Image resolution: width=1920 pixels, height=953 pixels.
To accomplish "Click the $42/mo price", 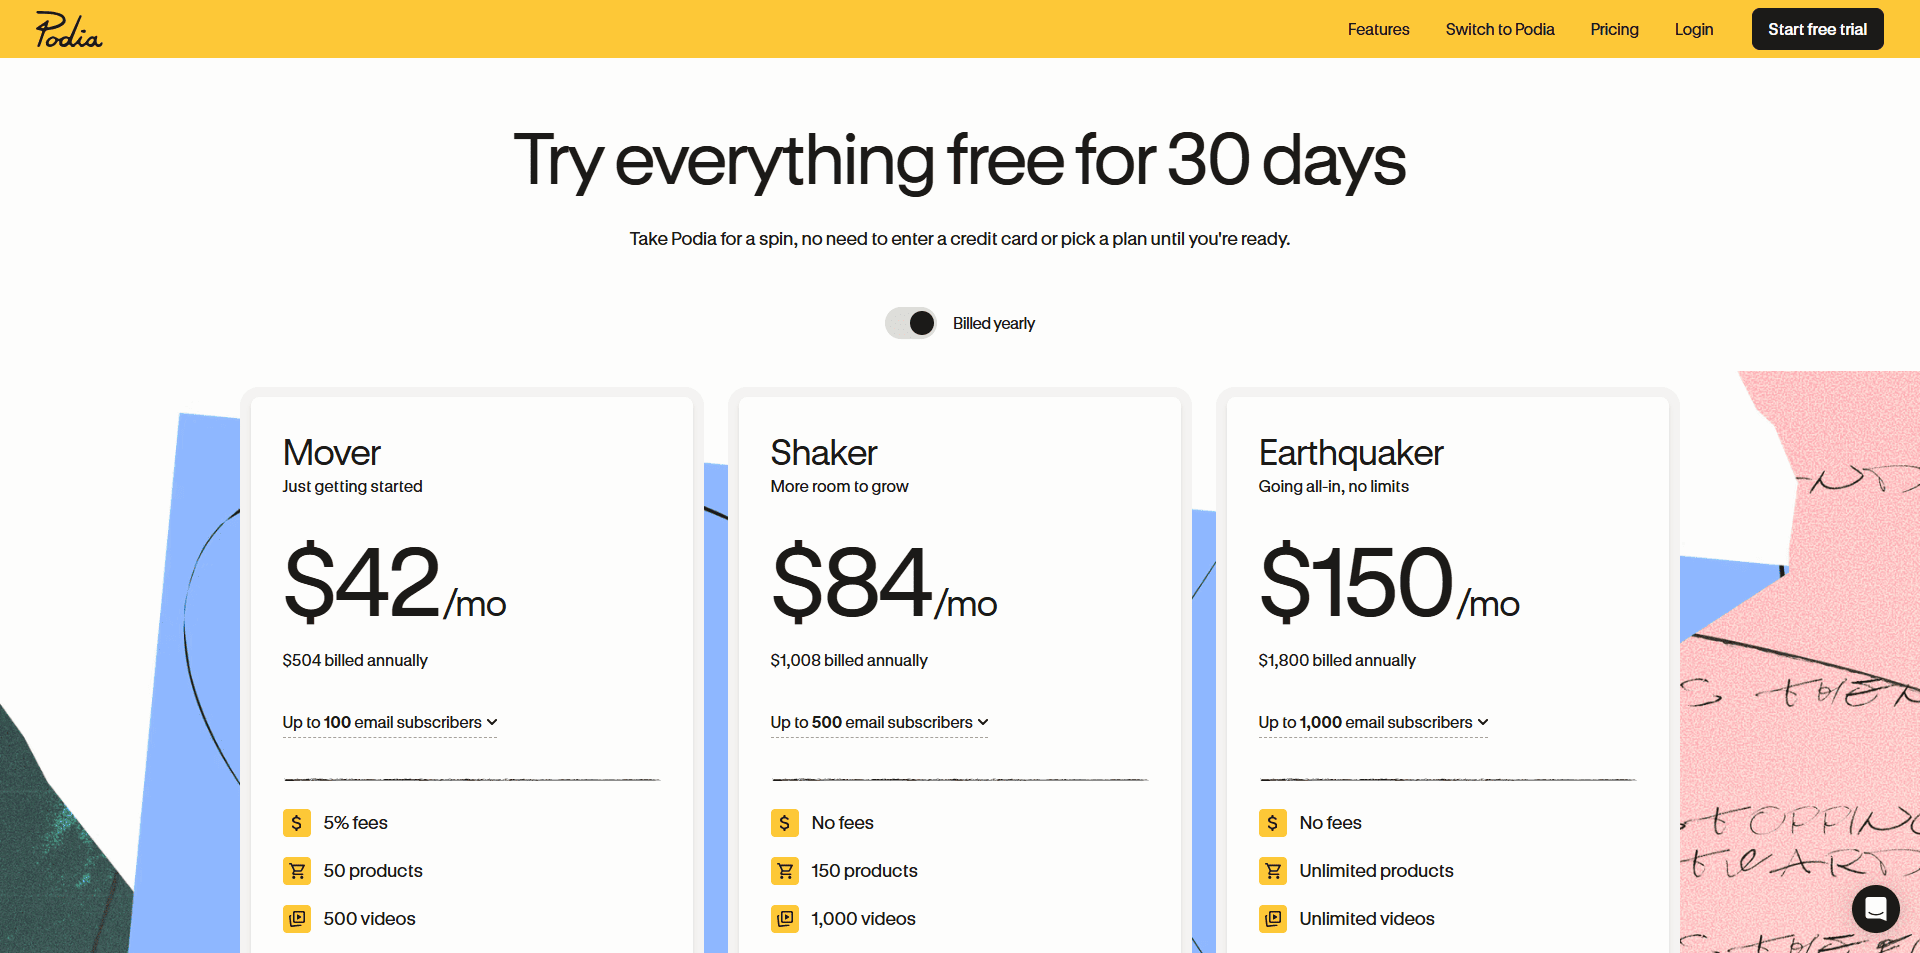I will (x=395, y=583).
